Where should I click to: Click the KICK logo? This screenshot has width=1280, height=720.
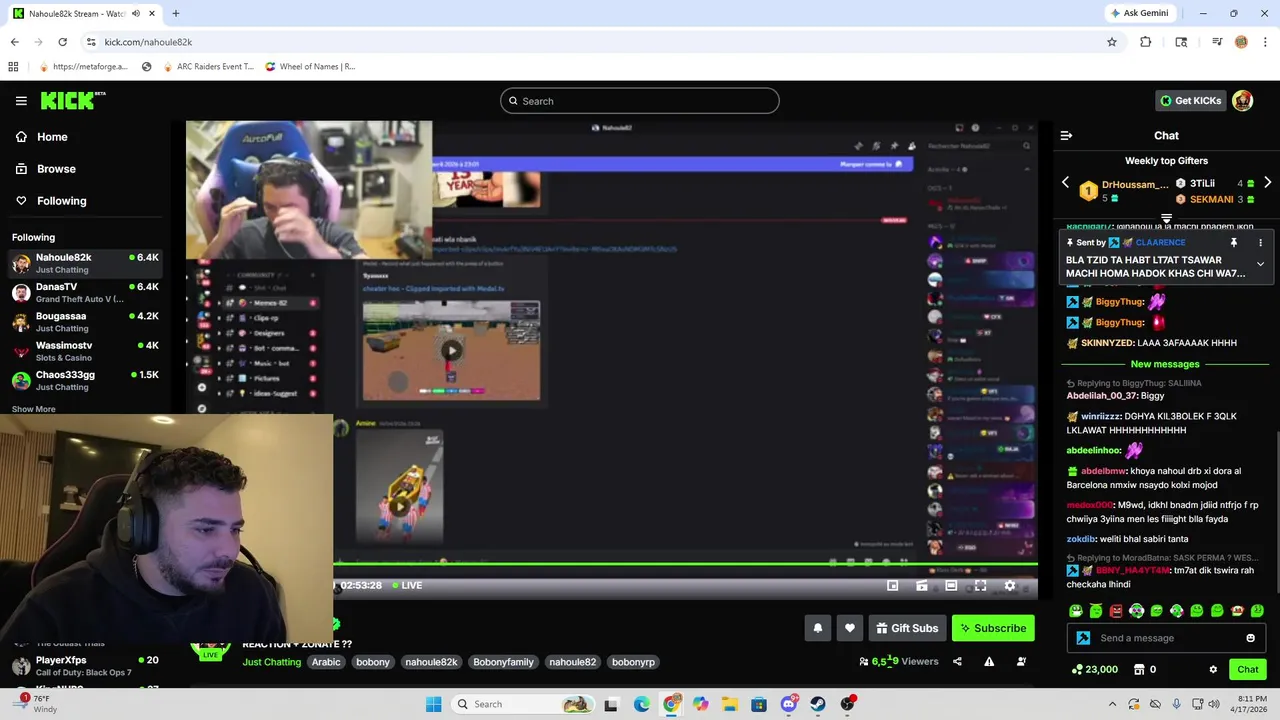coord(72,100)
